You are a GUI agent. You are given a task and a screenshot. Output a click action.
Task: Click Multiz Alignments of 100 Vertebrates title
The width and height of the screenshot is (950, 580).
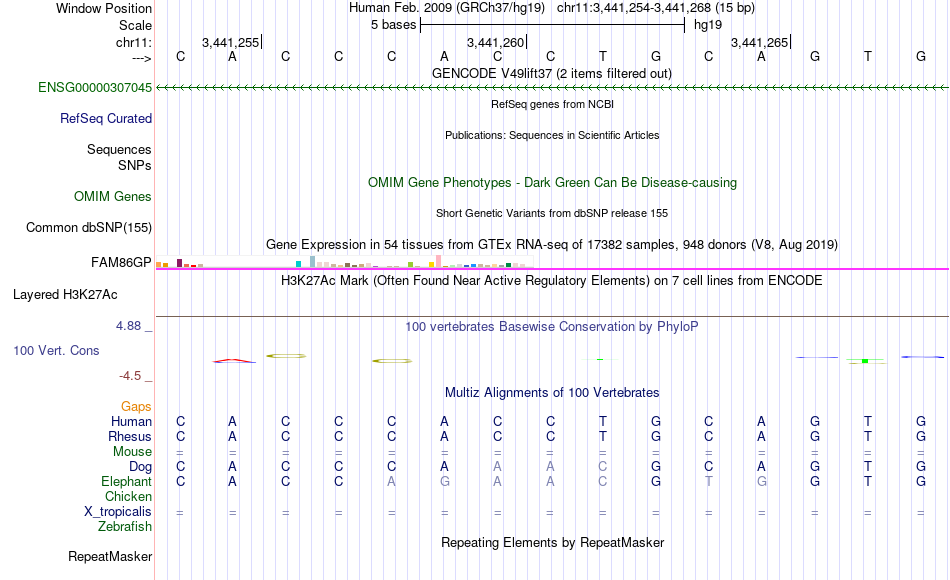[x=552, y=393]
